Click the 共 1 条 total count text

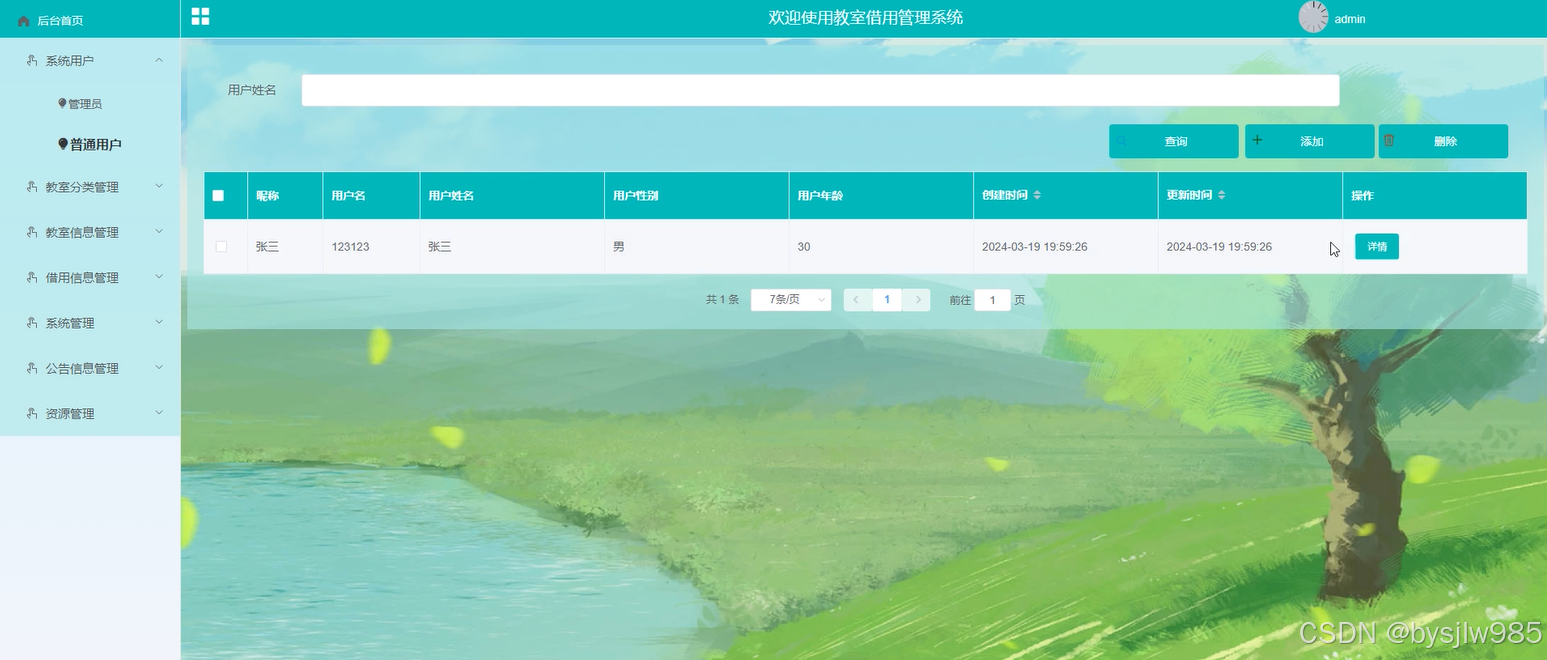click(722, 299)
